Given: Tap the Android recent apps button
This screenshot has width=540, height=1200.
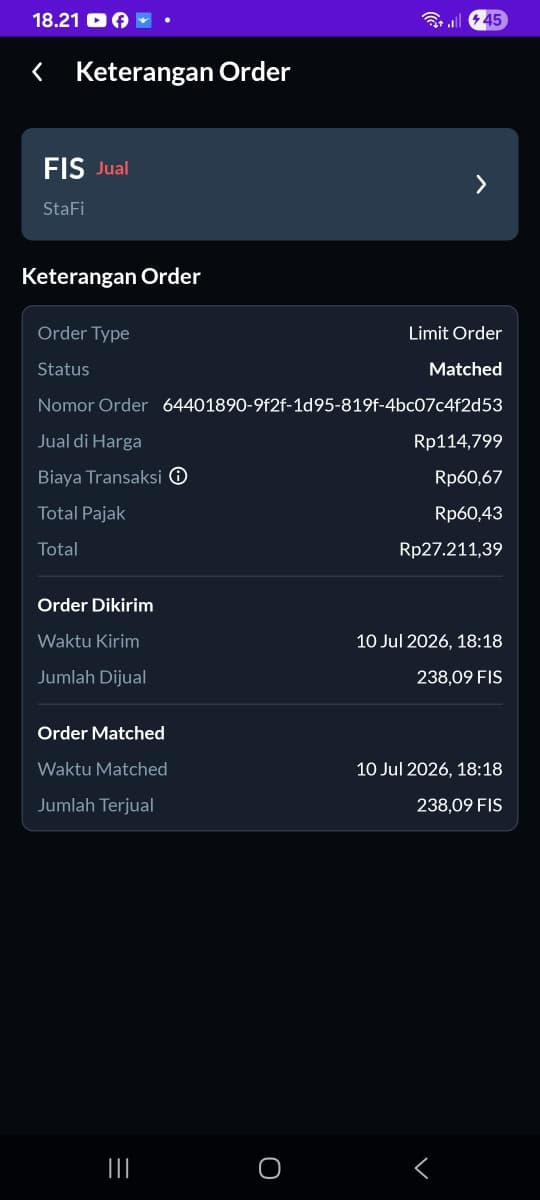Looking at the screenshot, I should click(x=118, y=1168).
